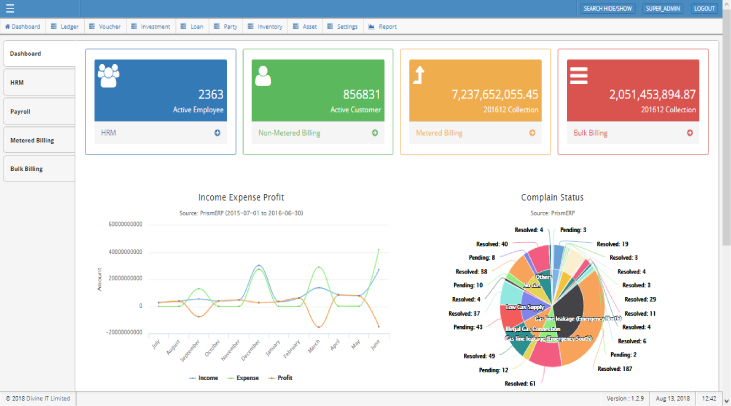Click the LOGOUT button
The height and width of the screenshot is (406, 731).
coord(704,8)
